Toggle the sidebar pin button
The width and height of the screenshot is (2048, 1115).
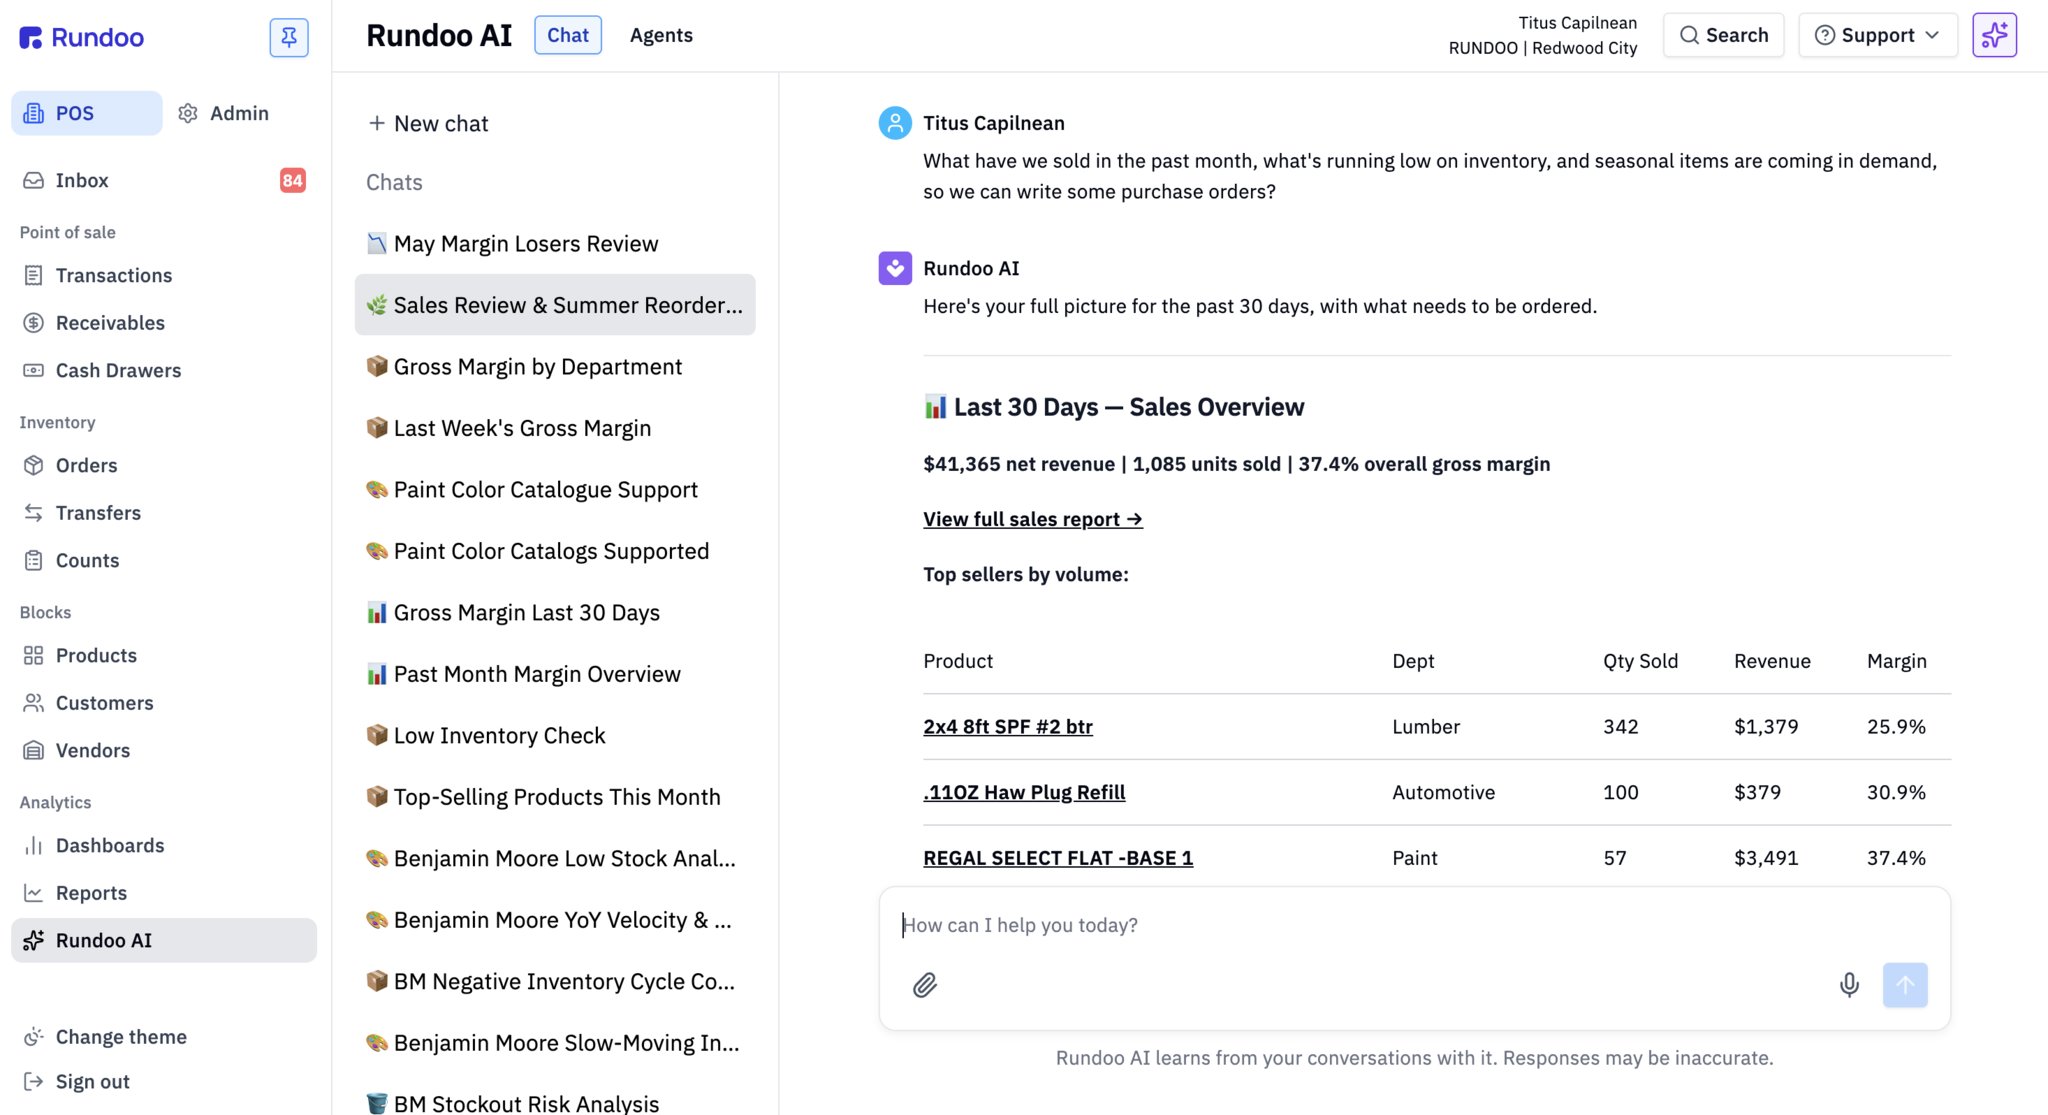(x=288, y=37)
